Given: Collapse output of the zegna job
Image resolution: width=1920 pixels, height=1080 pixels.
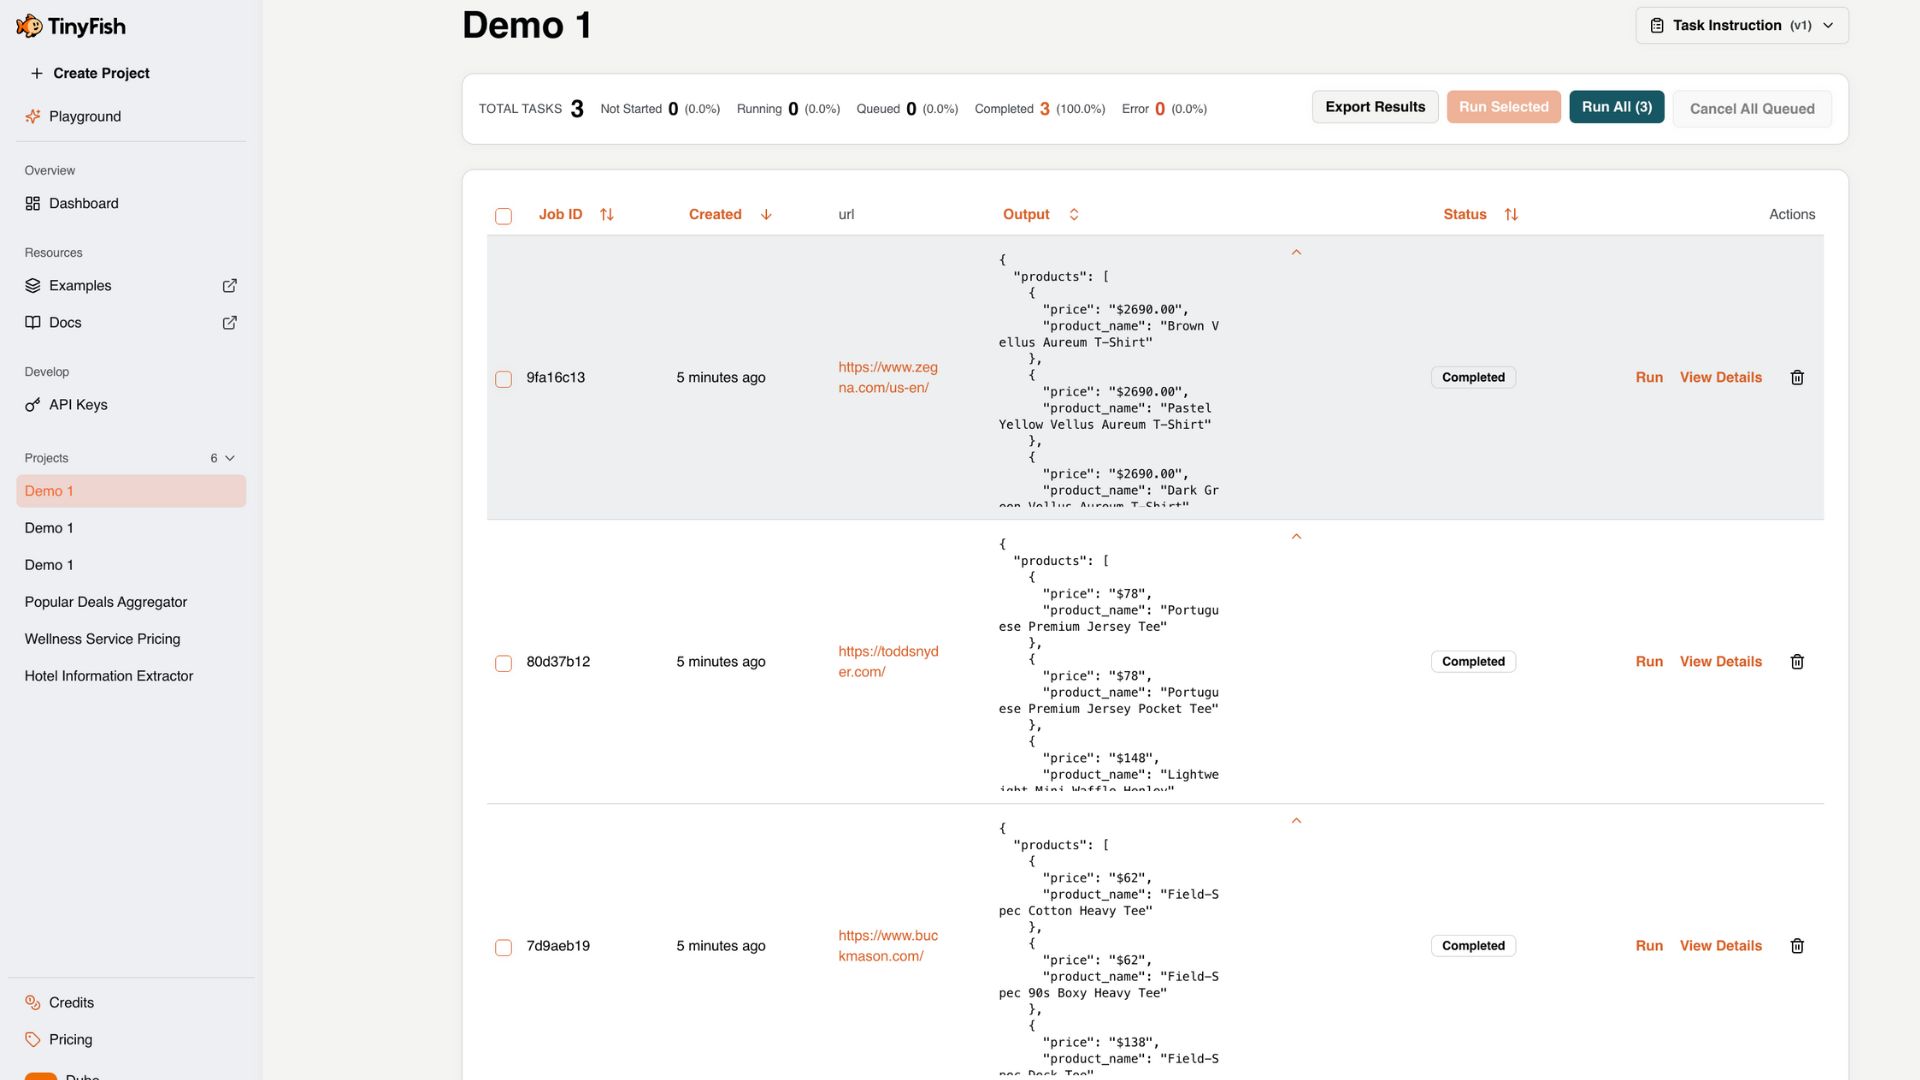Looking at the screenshot, I should coord(1296,253).
